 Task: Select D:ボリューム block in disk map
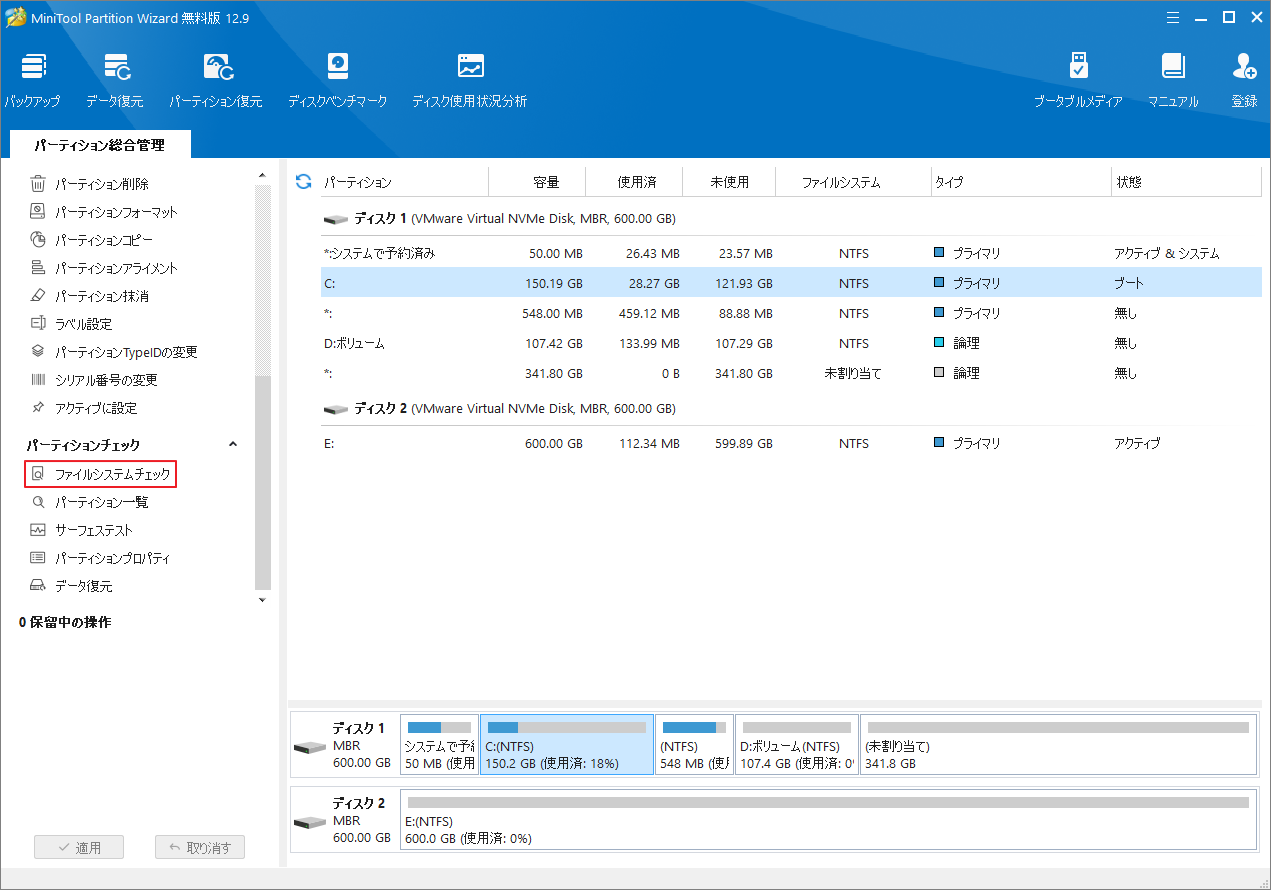tap(797, 745)
